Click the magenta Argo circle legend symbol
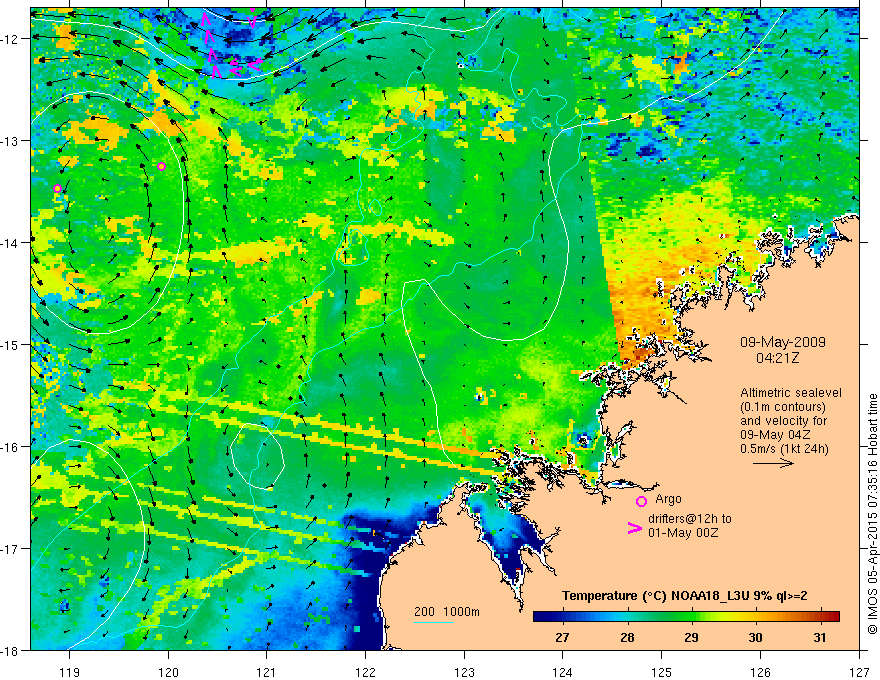 coord(641,501)
